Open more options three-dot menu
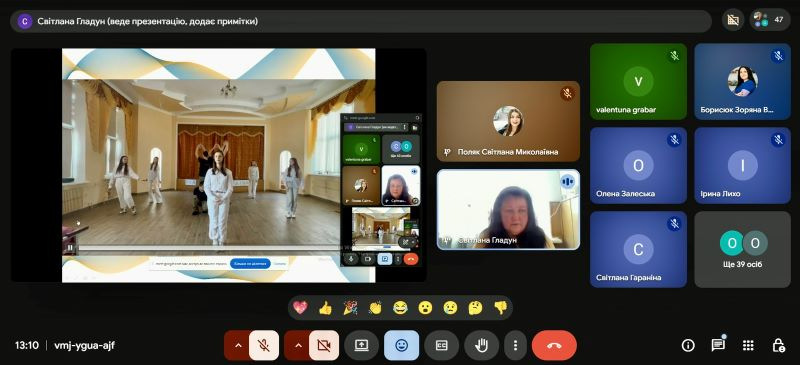The height and width of the screenshot is (365, 800). coord(515,346)
